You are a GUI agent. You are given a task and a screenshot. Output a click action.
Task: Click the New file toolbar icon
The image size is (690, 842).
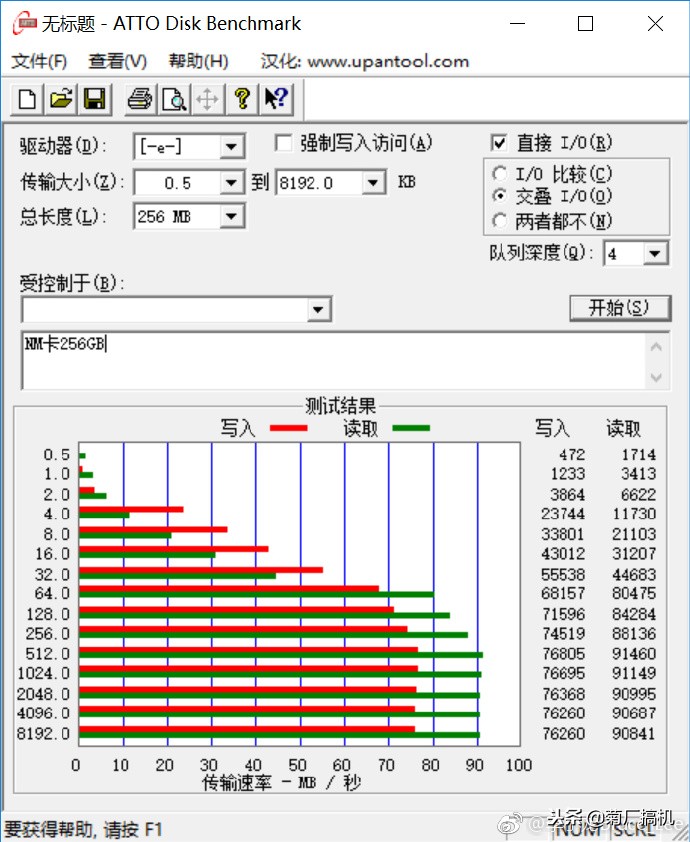28,99
